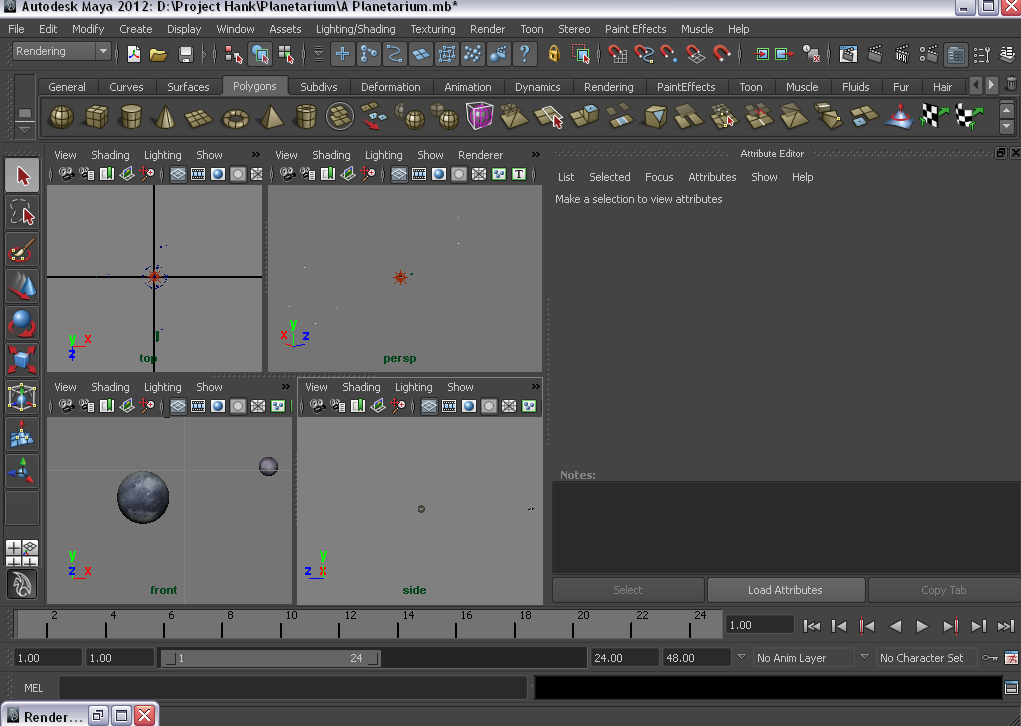
Task: Open the Anim Layer dropdown arrow
Action: pos(741,657)
